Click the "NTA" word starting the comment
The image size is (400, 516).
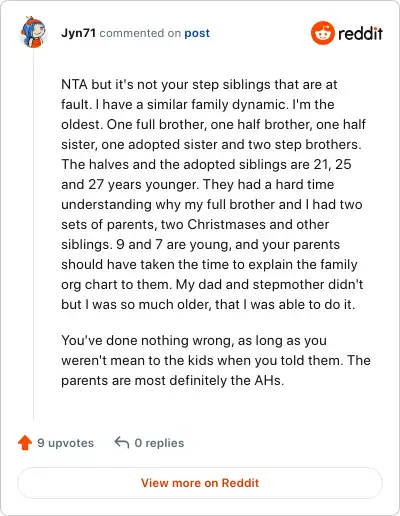pos(74,84)
